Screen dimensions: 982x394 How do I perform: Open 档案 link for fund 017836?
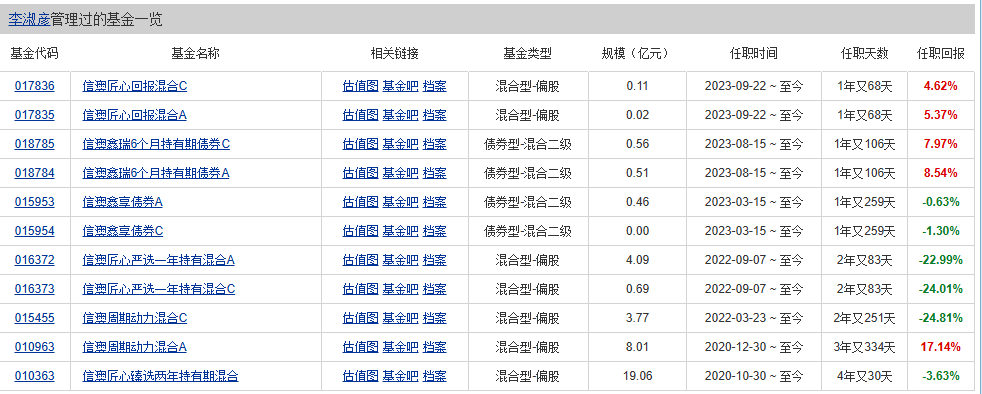(x=435, y=86)
